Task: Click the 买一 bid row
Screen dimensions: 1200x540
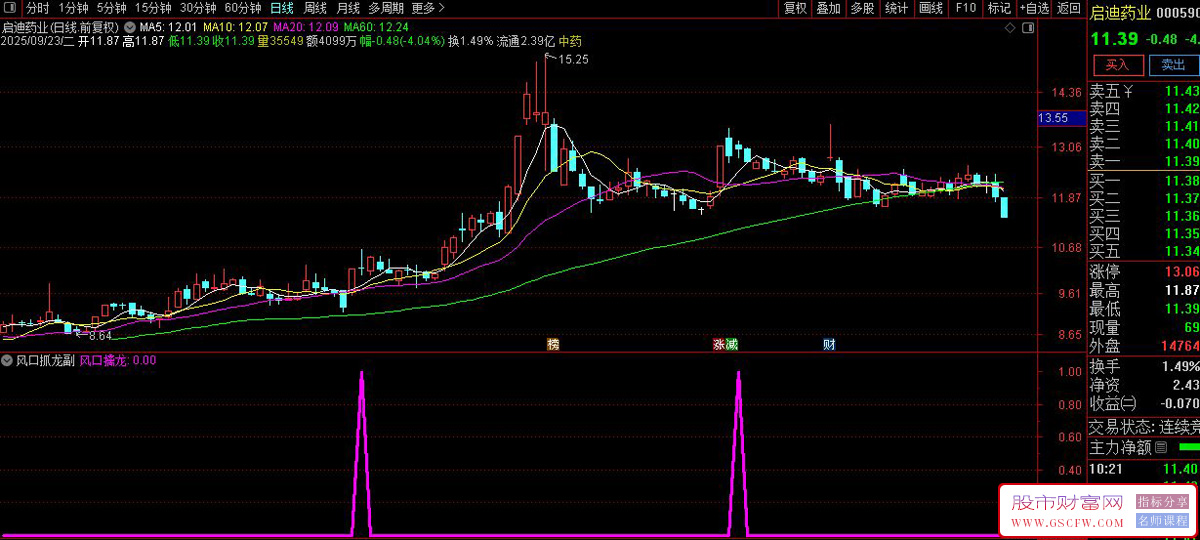Action: pyautogui.click(x=1143, y=181)
